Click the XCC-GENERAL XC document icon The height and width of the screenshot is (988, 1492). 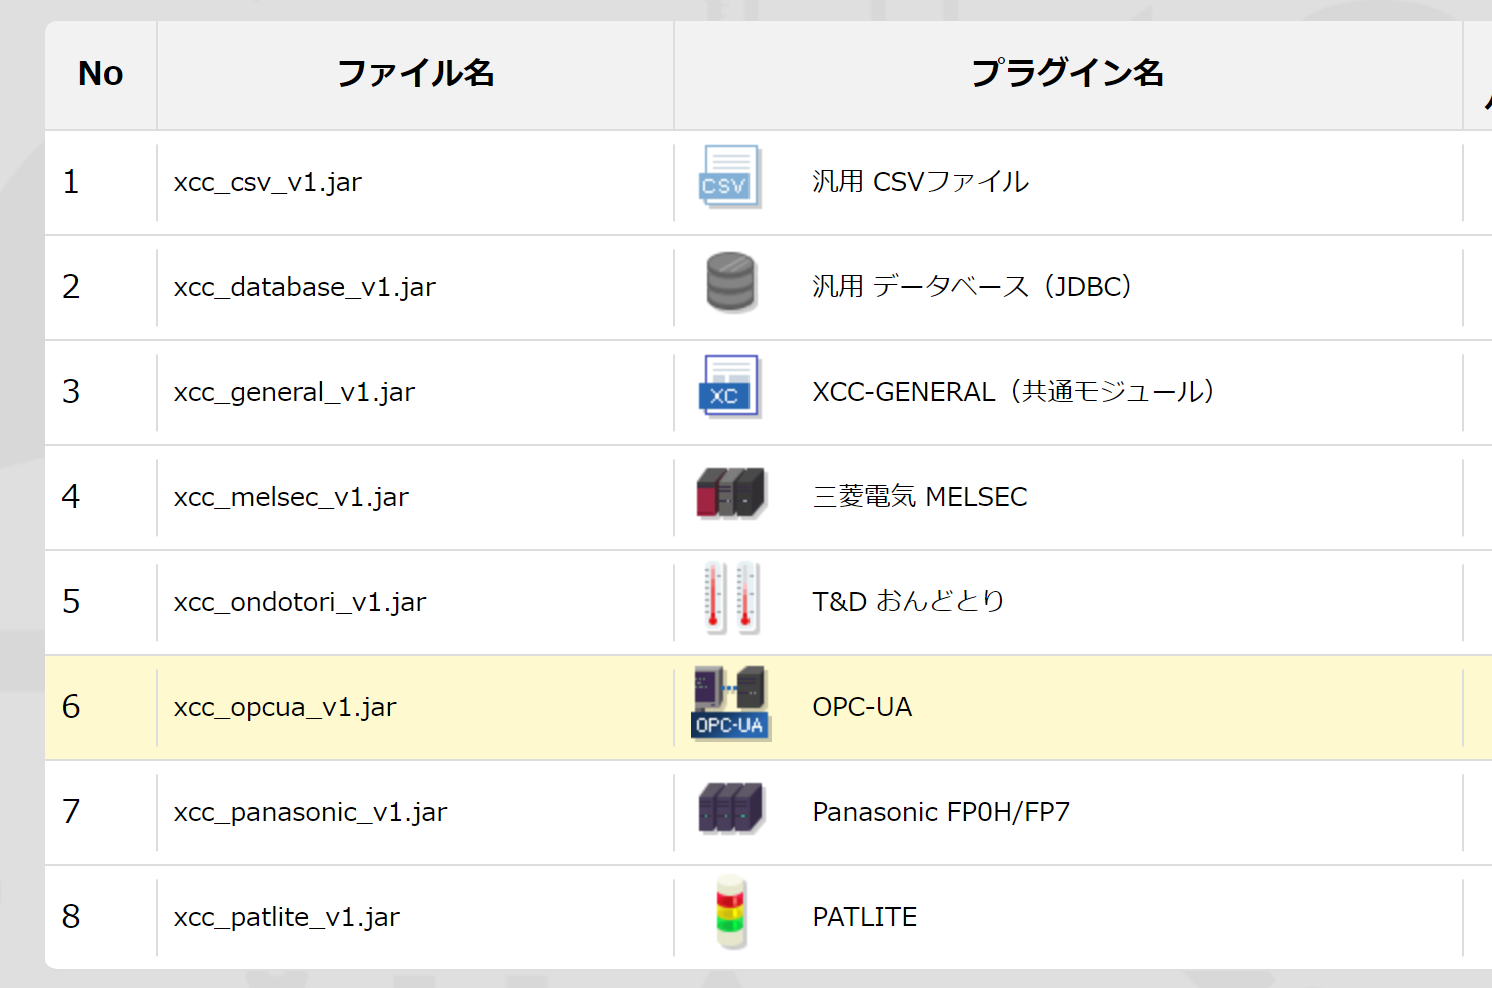[x=730, y=387]
